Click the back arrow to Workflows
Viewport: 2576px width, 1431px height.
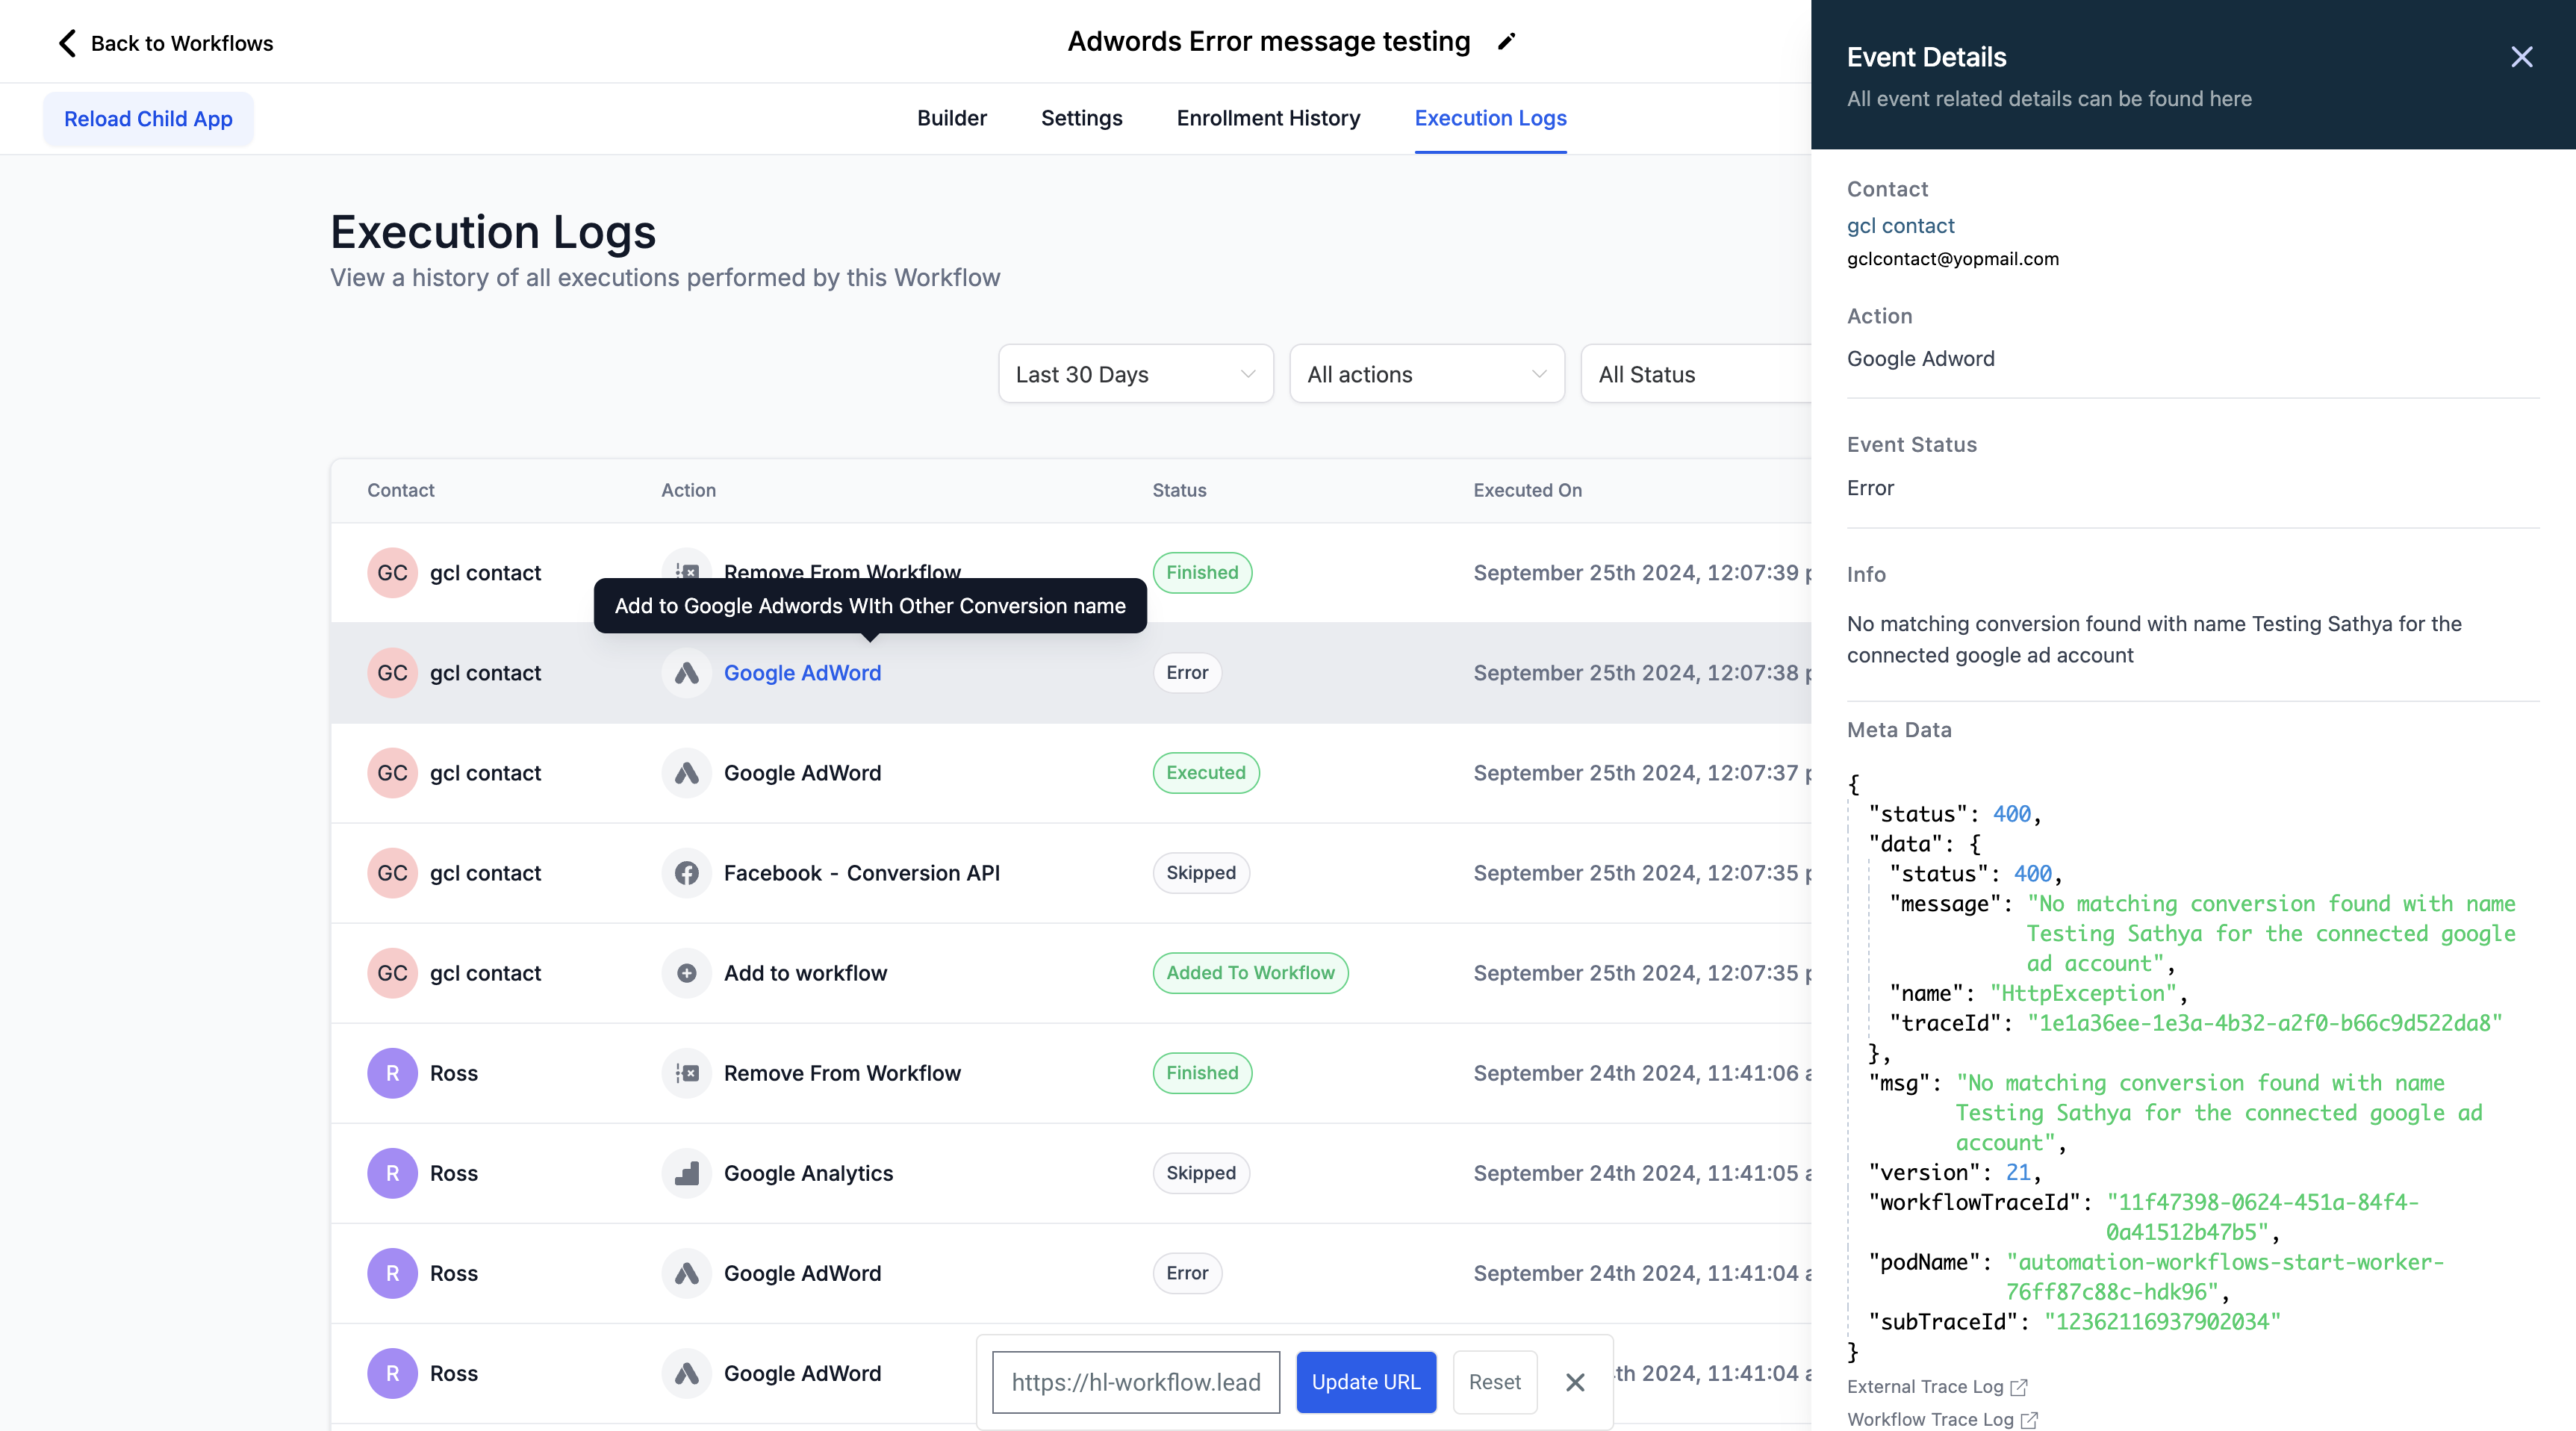67,43
